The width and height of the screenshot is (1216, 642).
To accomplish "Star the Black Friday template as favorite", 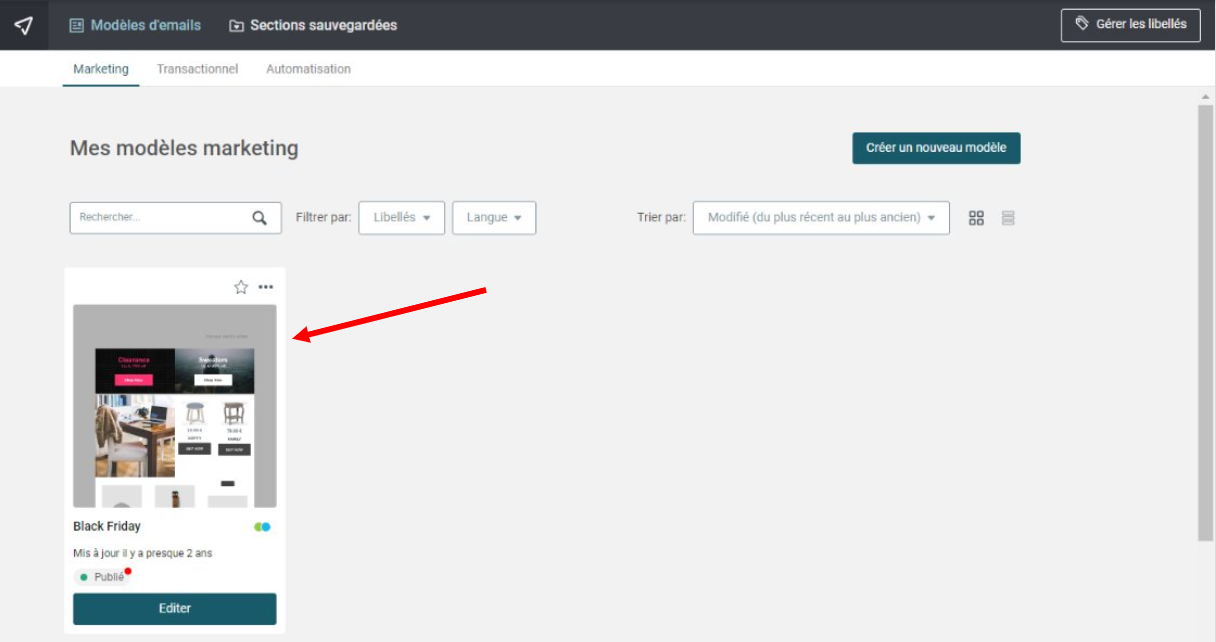I will click(x=241, y=287).
